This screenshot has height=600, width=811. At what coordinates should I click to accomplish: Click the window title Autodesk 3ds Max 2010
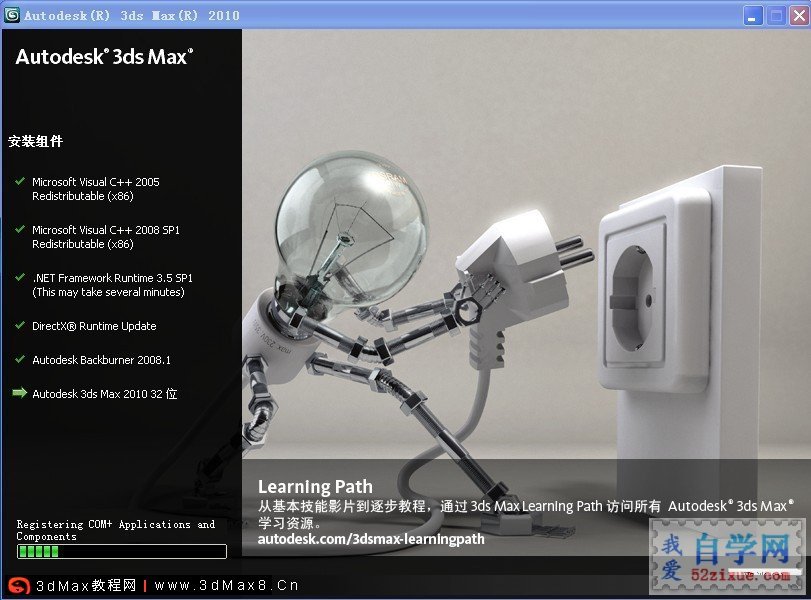pos(132,16)
